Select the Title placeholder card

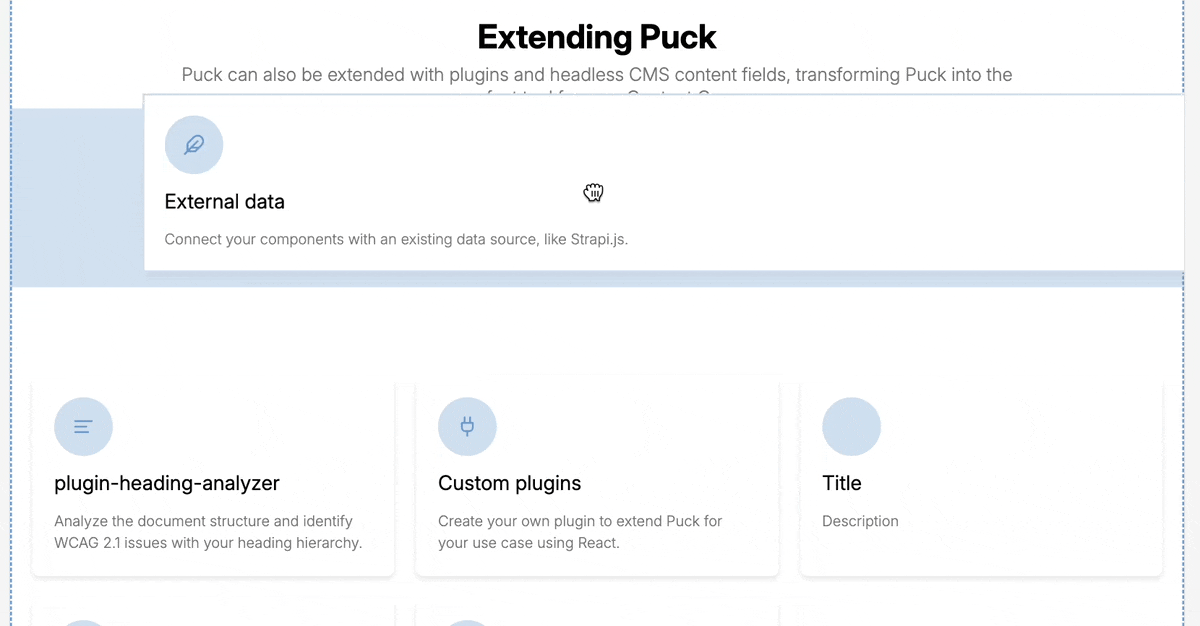981,478
